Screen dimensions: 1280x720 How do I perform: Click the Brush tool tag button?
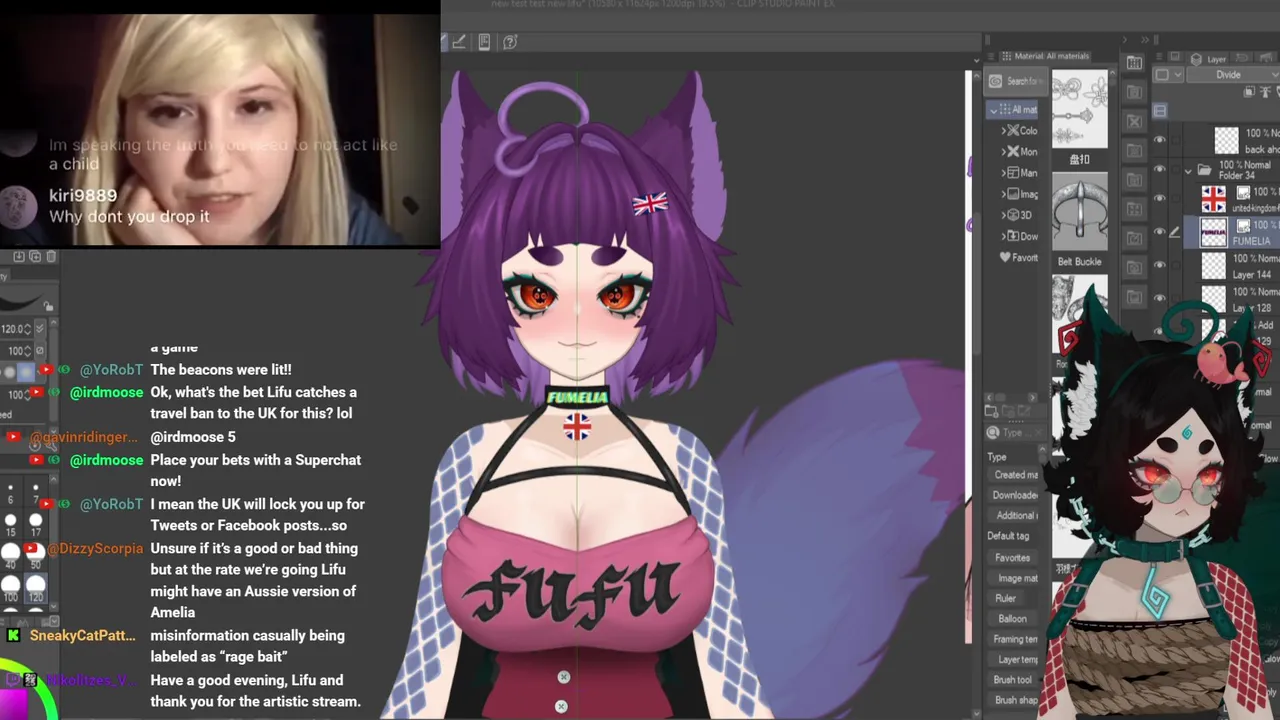click(1013, 680)
